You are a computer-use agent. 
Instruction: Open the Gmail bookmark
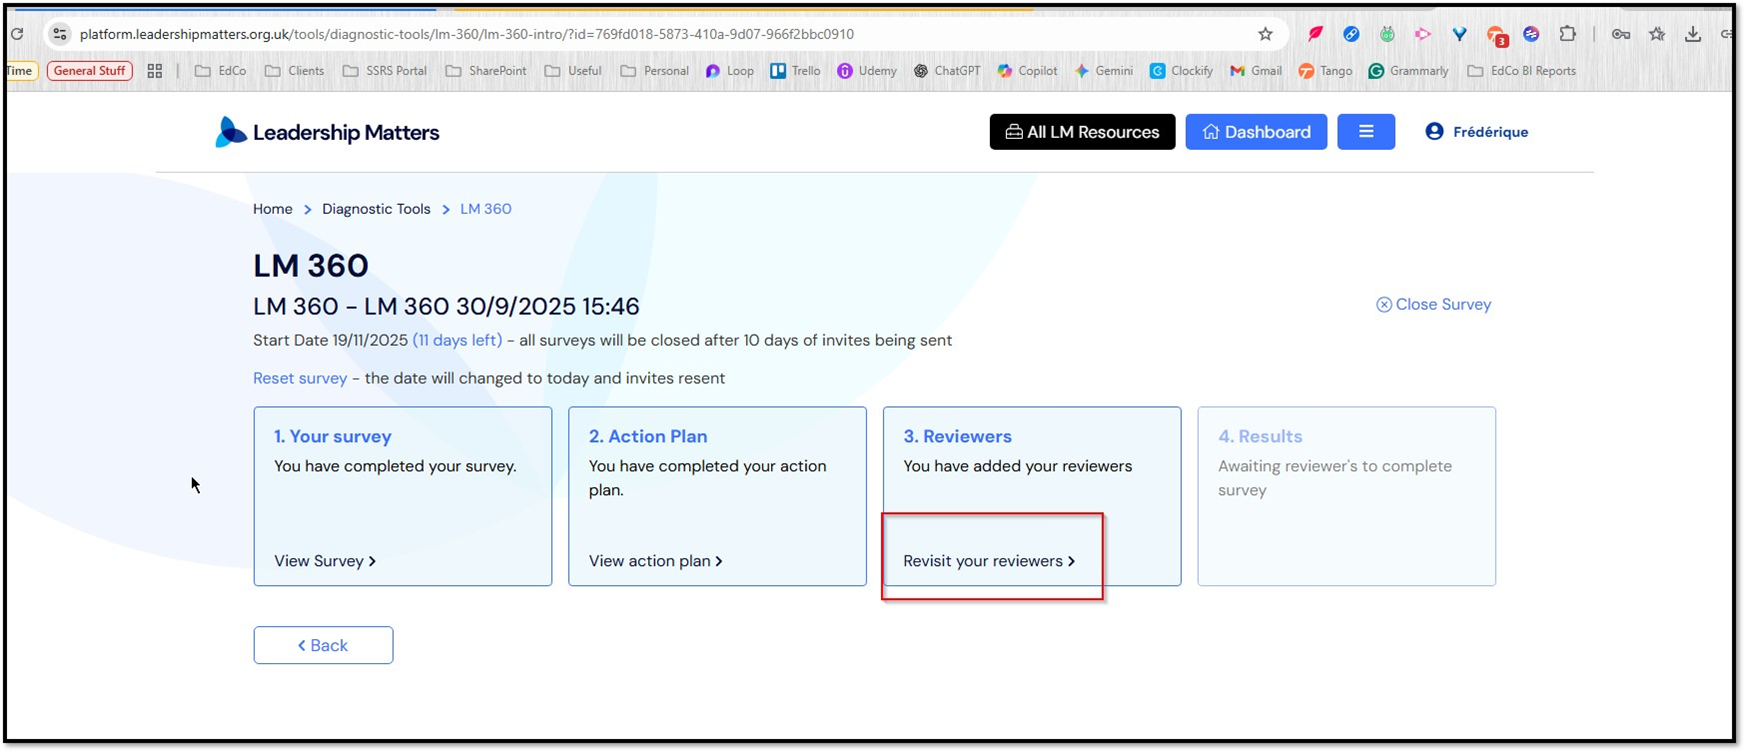point(1256,71)
